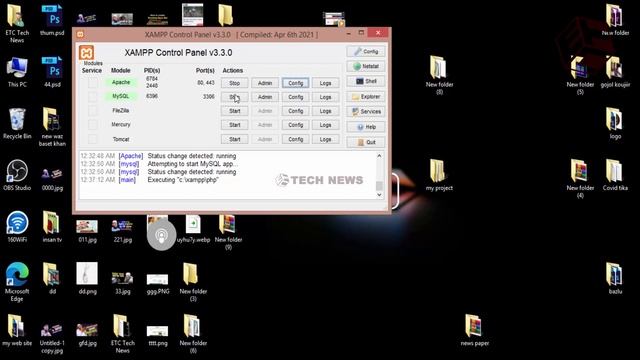
Task: Open FileZilla Config menu
Action: click(296, 111)
